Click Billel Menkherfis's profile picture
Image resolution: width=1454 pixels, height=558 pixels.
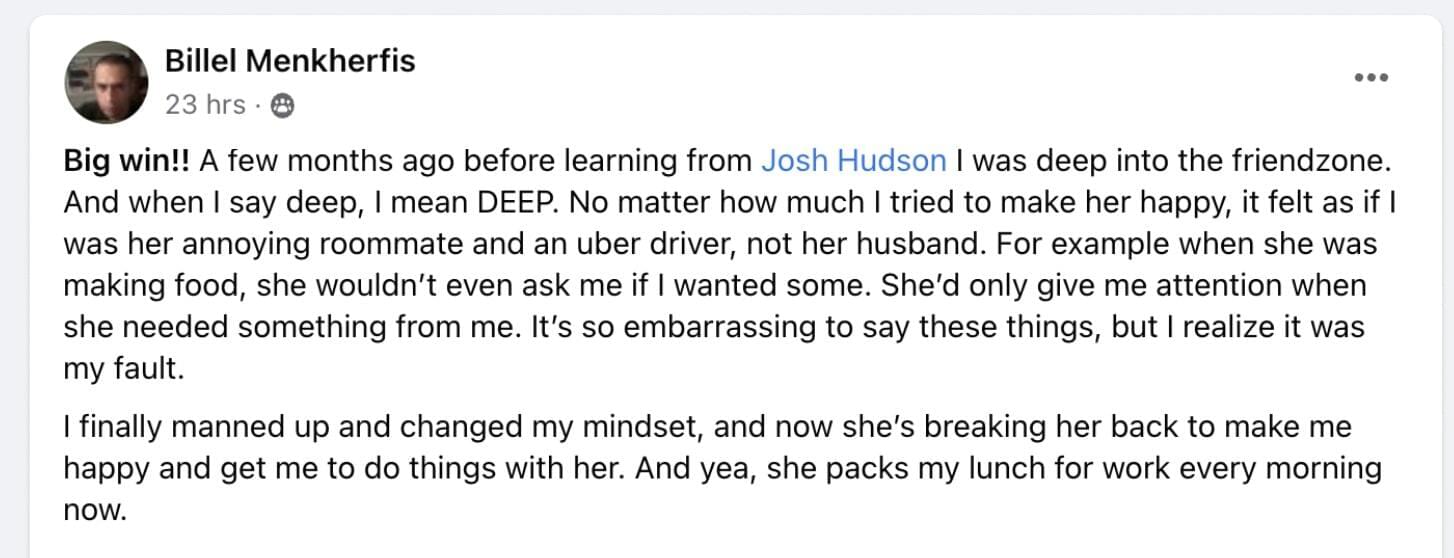106,82
